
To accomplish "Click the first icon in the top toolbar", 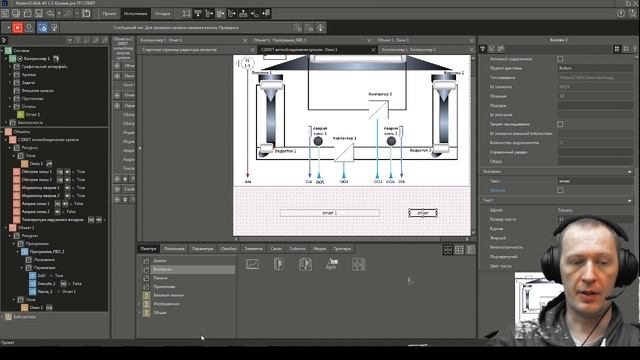I will pos(4,13).
